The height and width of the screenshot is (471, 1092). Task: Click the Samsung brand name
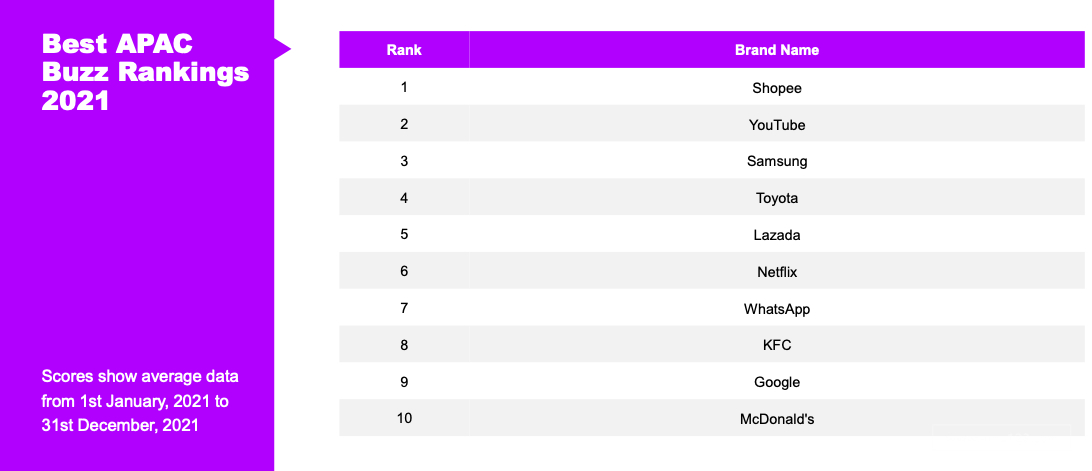point(776,161)
